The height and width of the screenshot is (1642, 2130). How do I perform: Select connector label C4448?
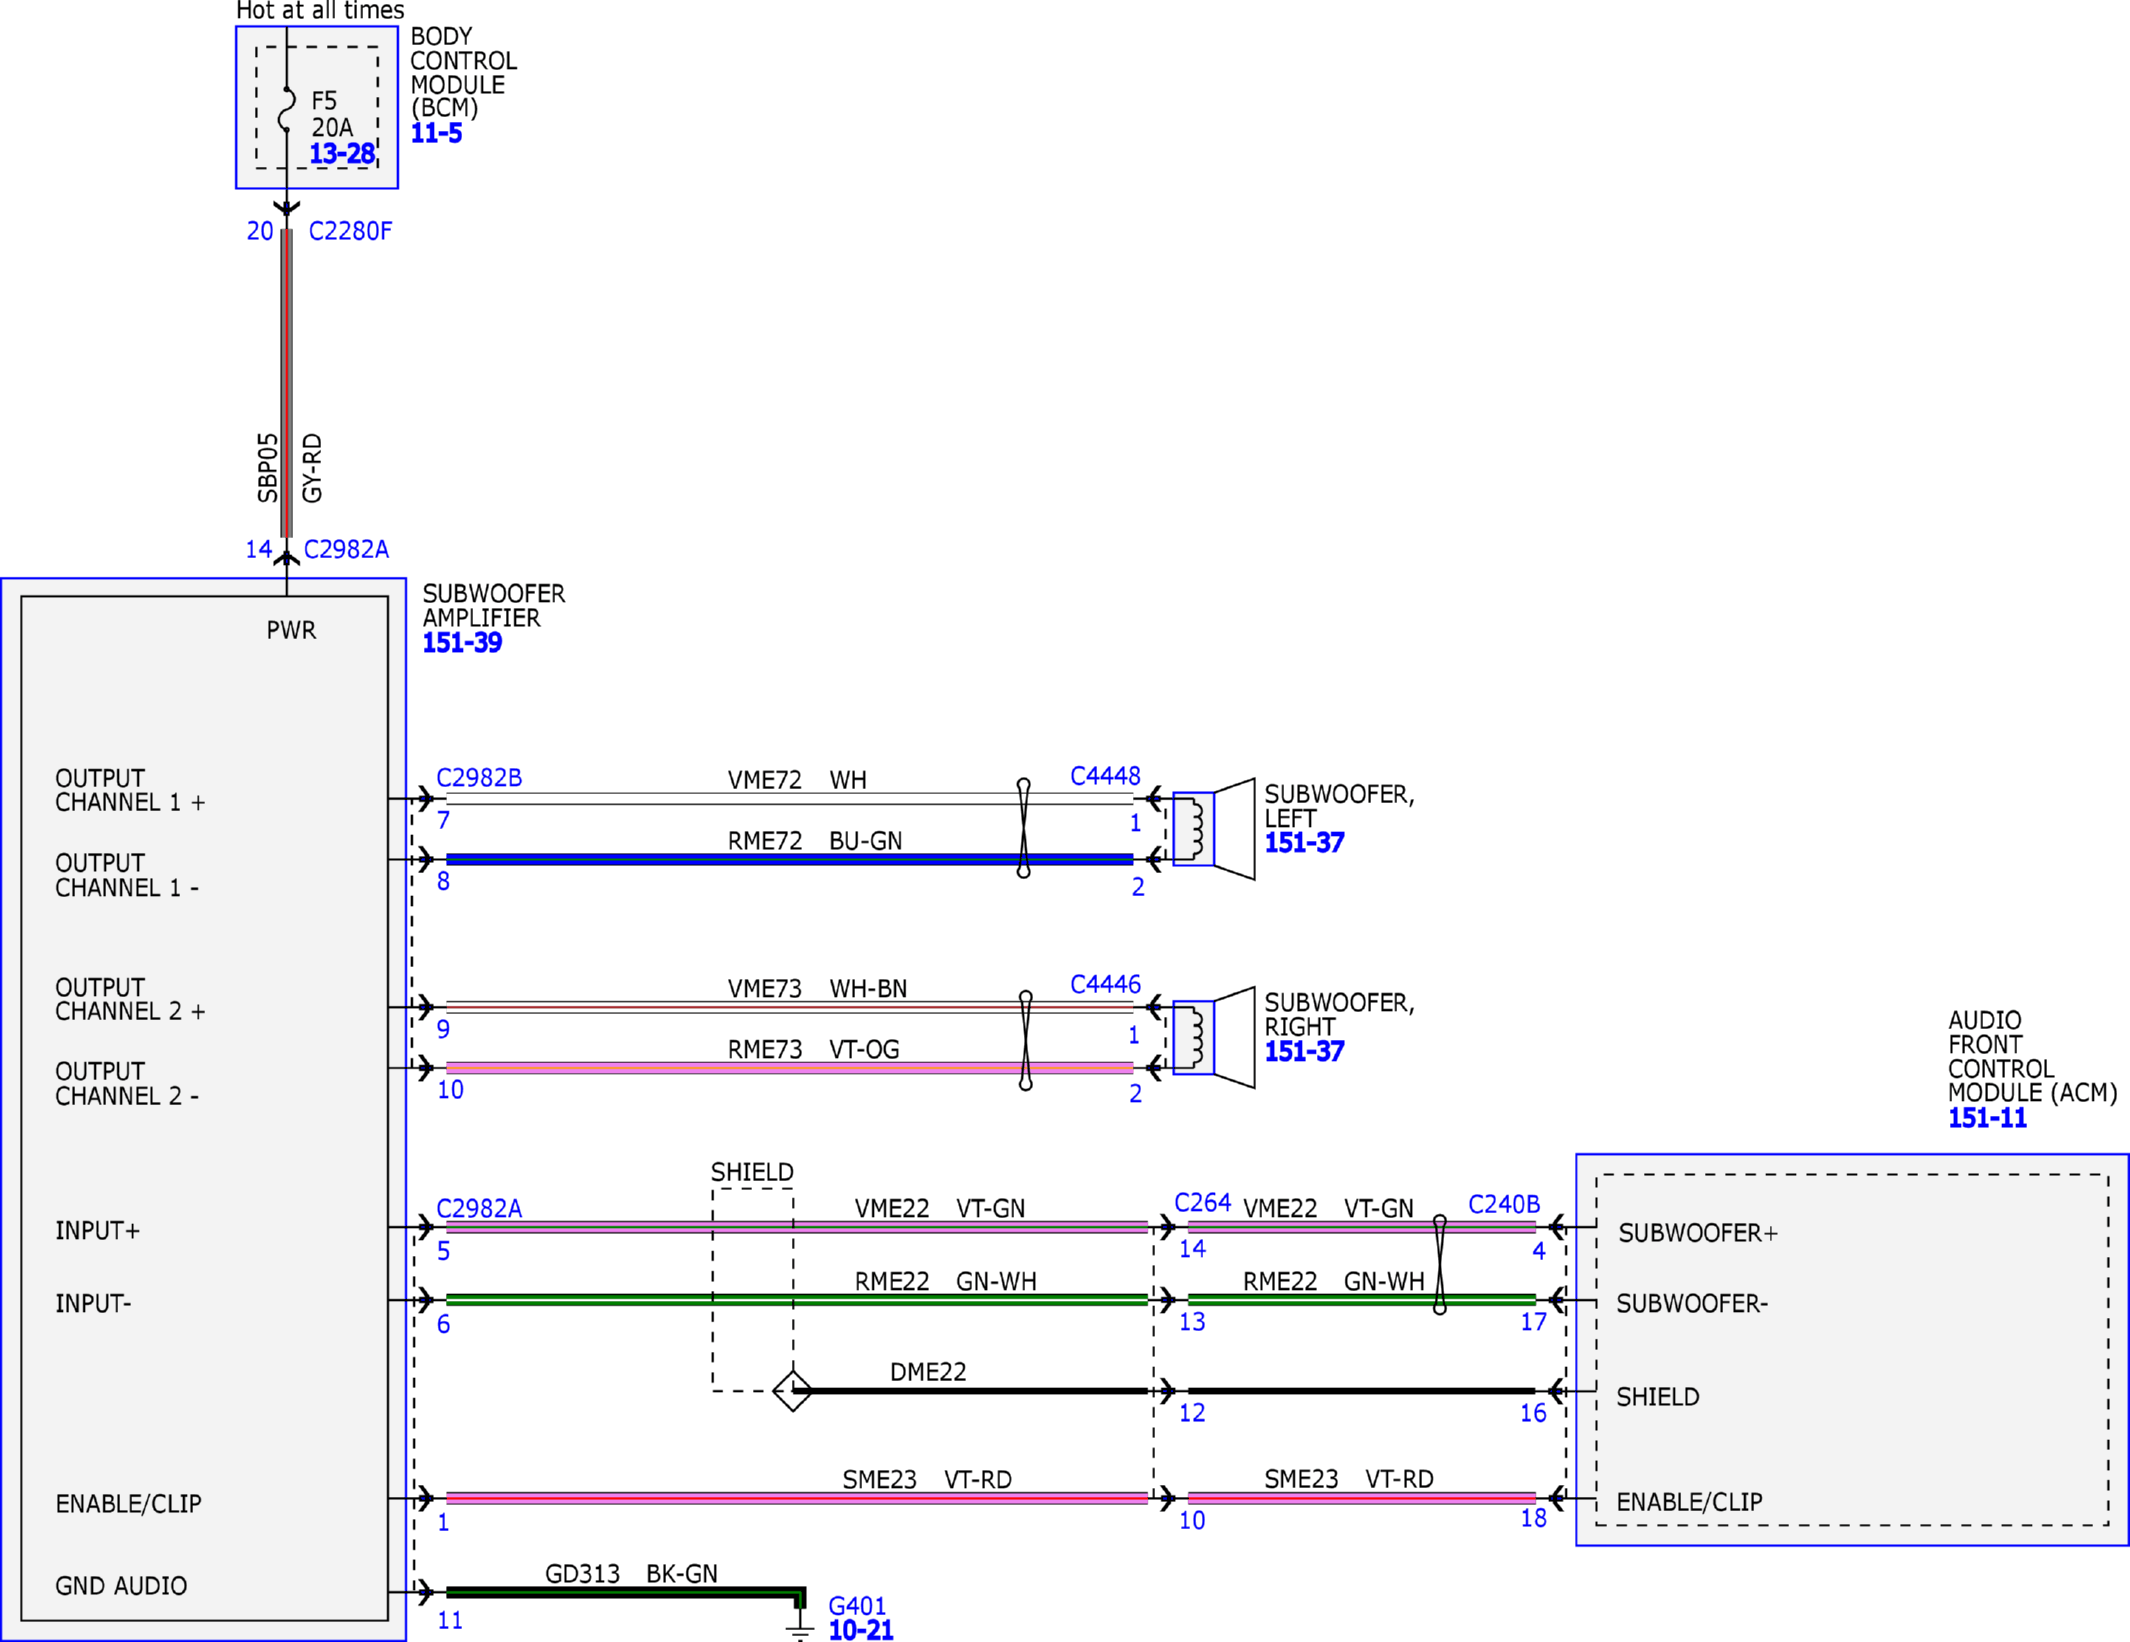1105,776
